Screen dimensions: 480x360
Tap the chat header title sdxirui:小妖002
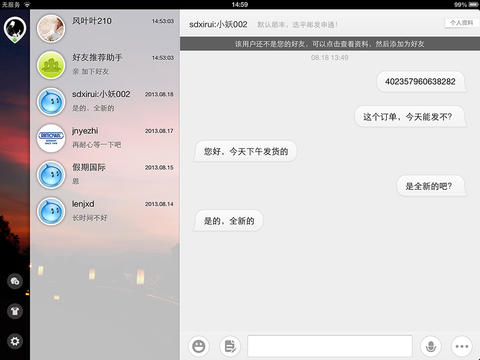[x=218, y=24]
